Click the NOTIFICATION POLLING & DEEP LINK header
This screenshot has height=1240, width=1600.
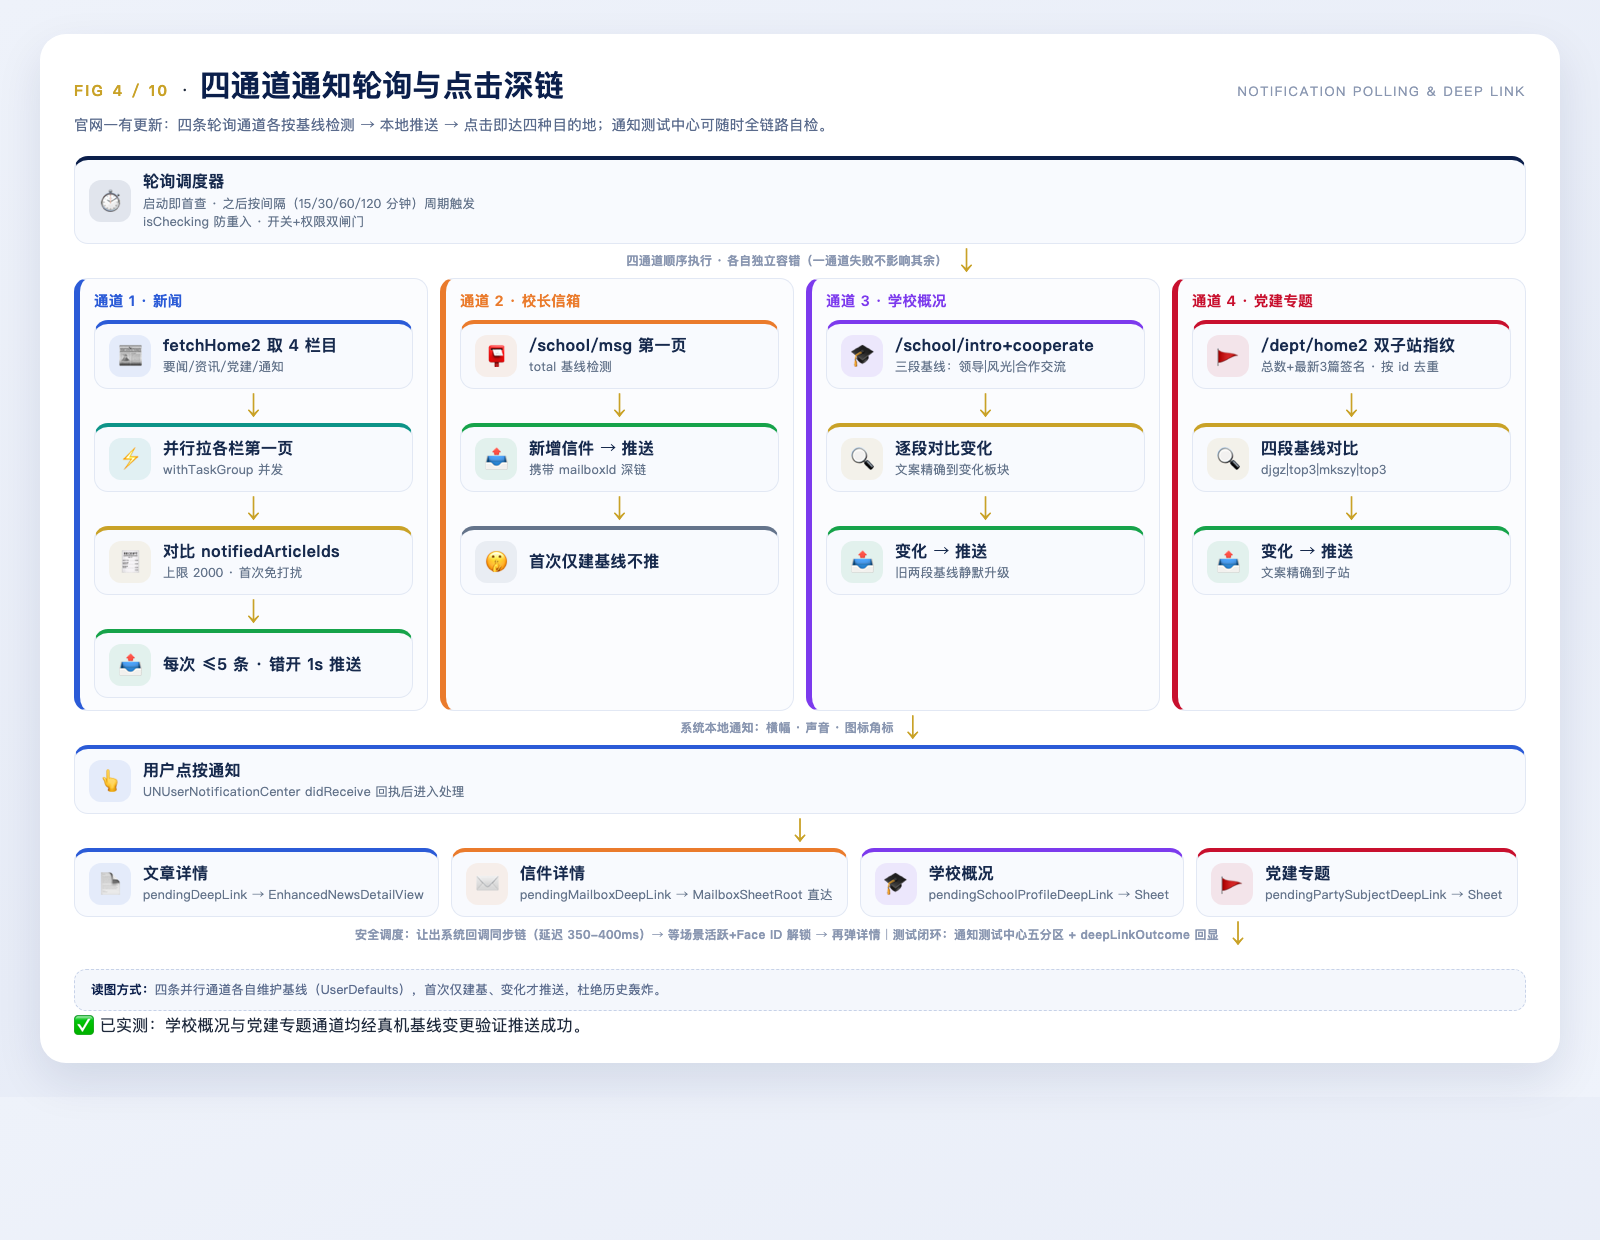pos(1381,91)
